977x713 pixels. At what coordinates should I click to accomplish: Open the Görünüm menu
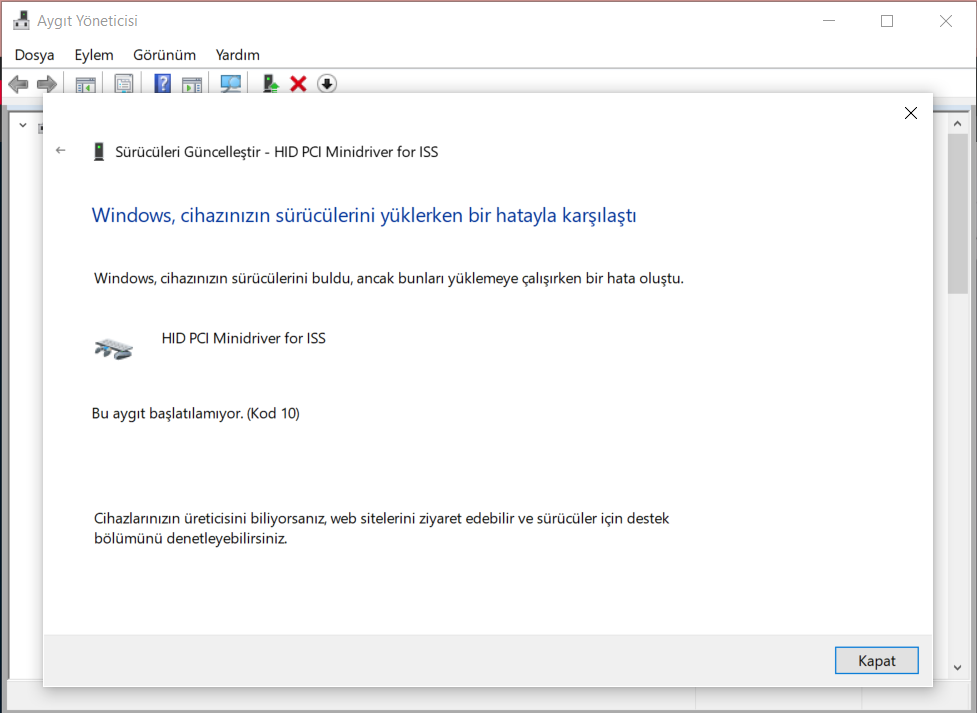(x=164, y=55)
